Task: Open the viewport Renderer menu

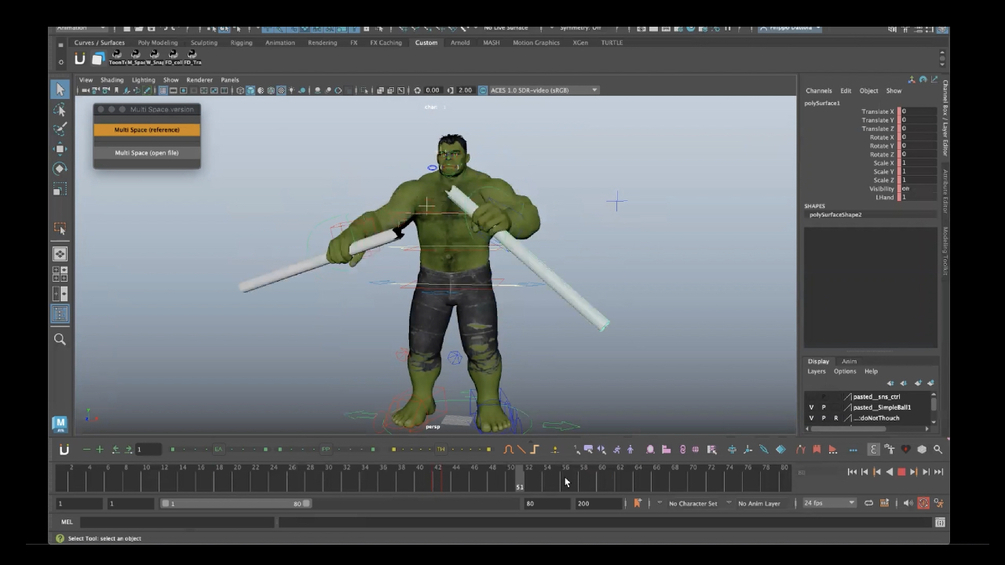Action: coord(199,80)
